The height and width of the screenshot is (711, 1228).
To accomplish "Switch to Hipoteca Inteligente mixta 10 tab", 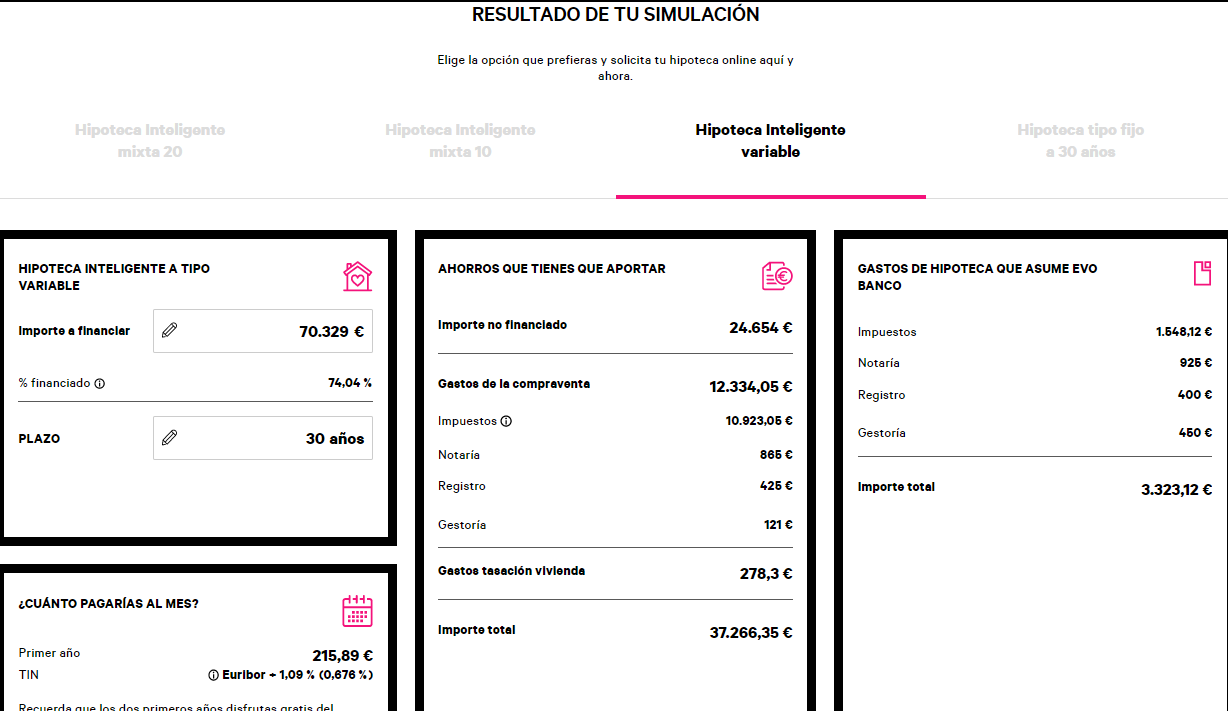I will [460, 141].
